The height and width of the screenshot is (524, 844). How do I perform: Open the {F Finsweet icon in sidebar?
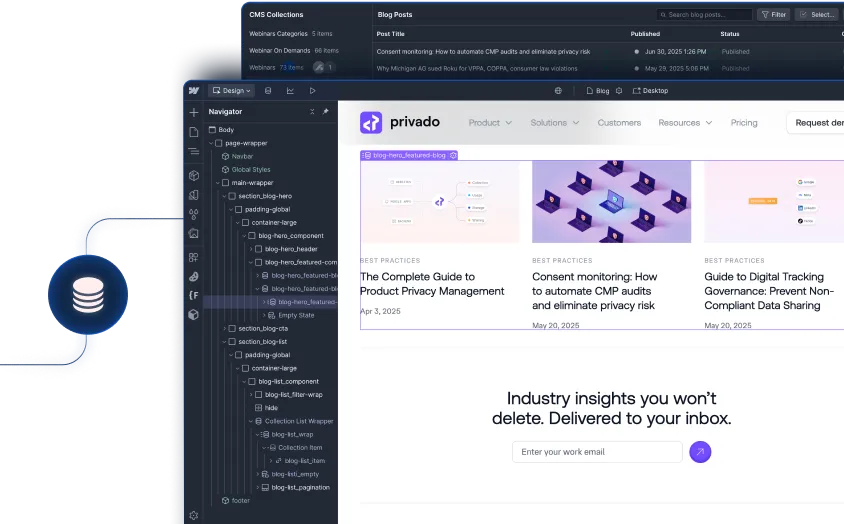click(x=194, y=295)
